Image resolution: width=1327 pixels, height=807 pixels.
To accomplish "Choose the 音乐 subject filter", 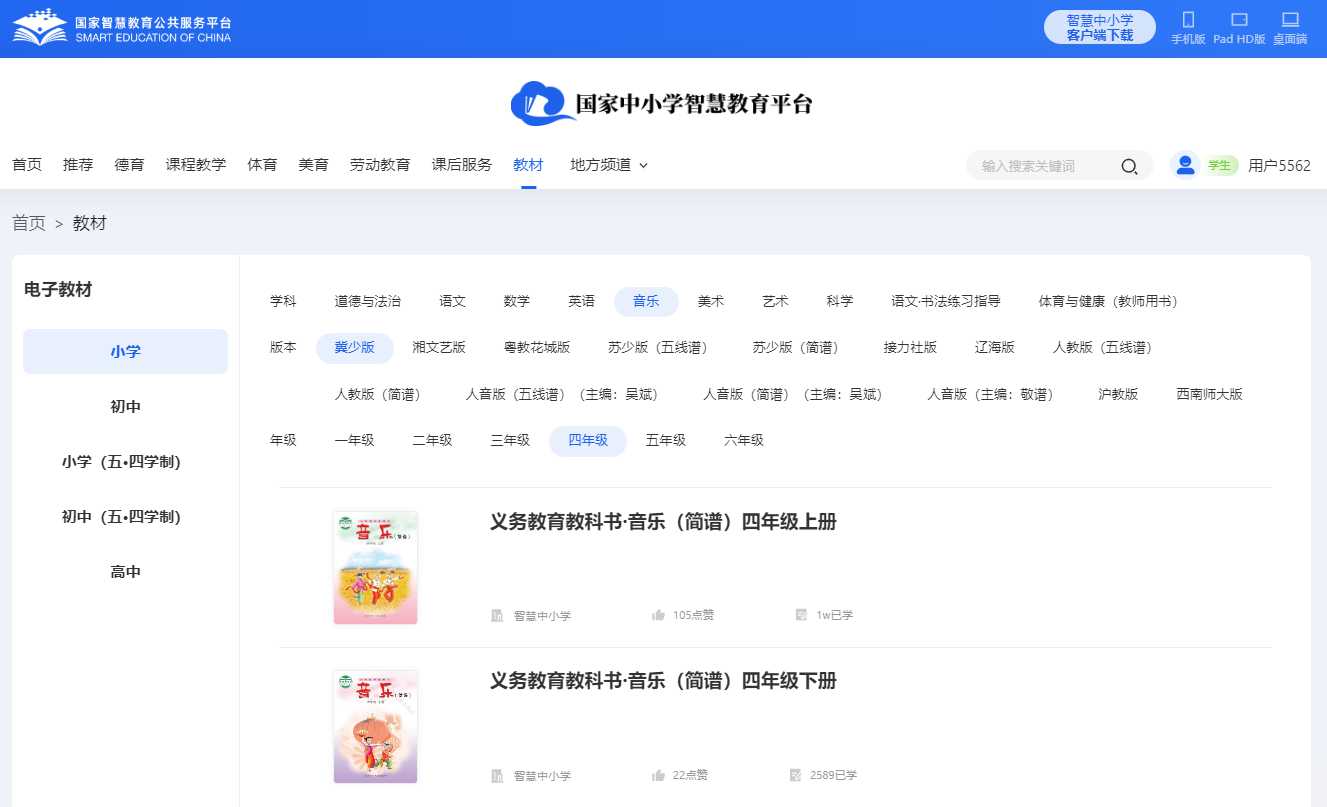I will (x=646, y=301).
